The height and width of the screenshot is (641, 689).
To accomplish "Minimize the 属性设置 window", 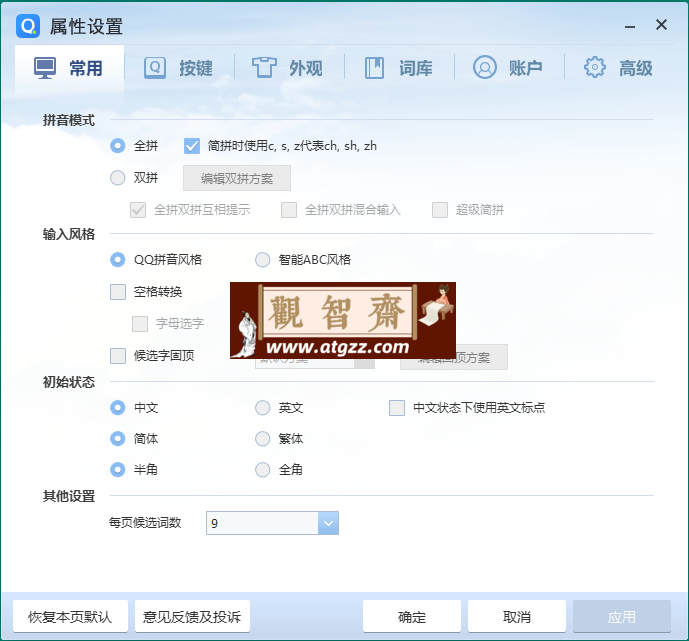I will coord(630,26).
